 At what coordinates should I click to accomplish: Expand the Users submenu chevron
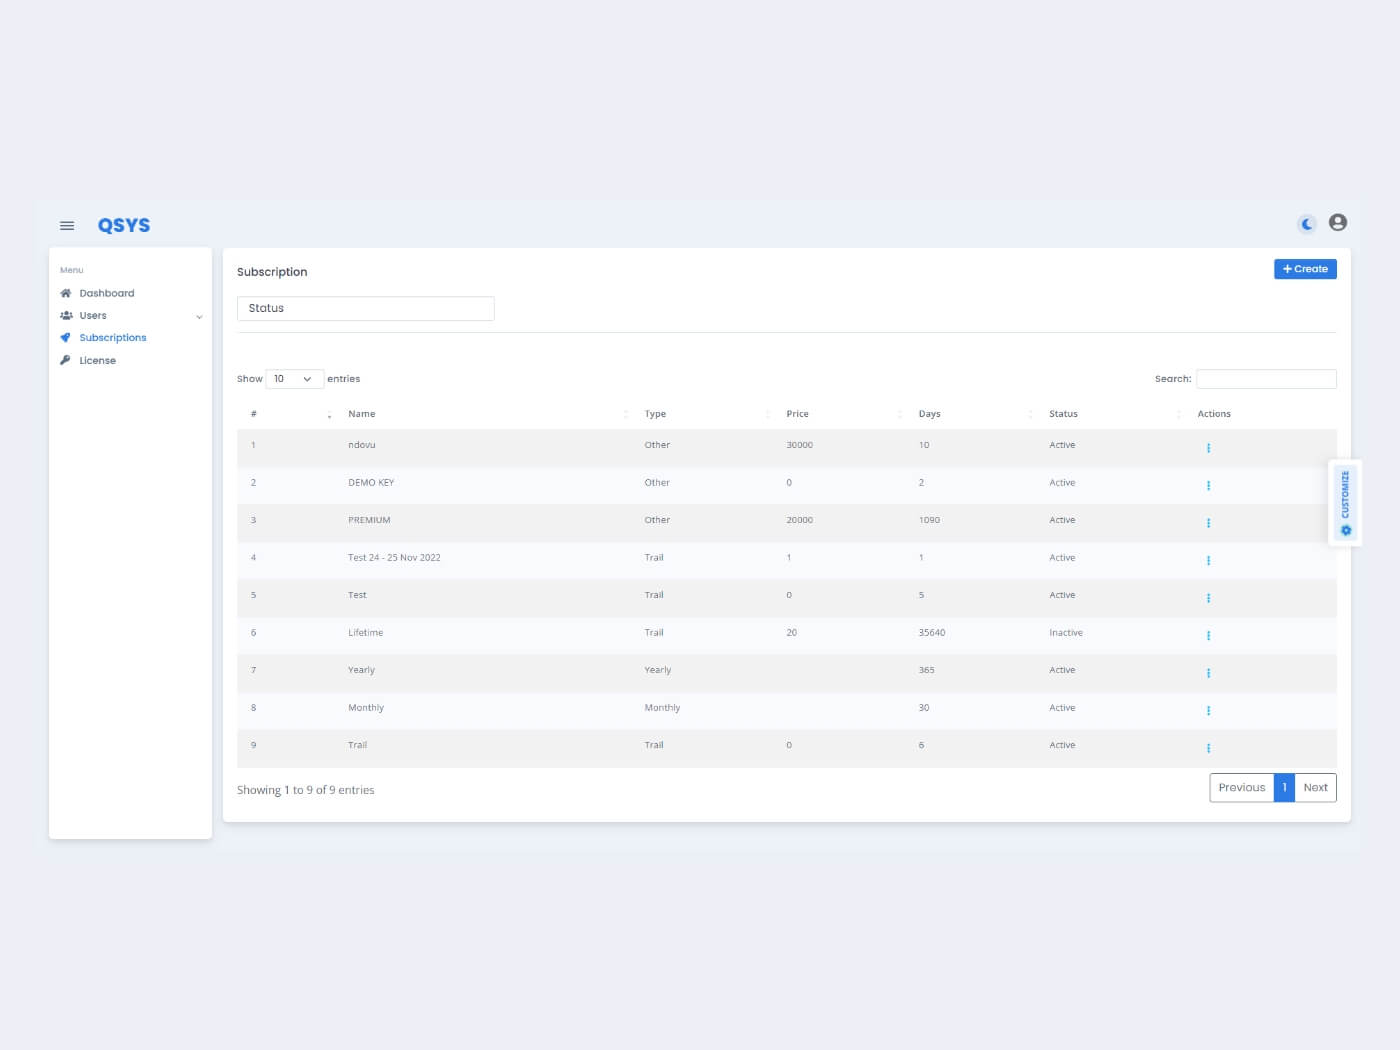(199, 317)
